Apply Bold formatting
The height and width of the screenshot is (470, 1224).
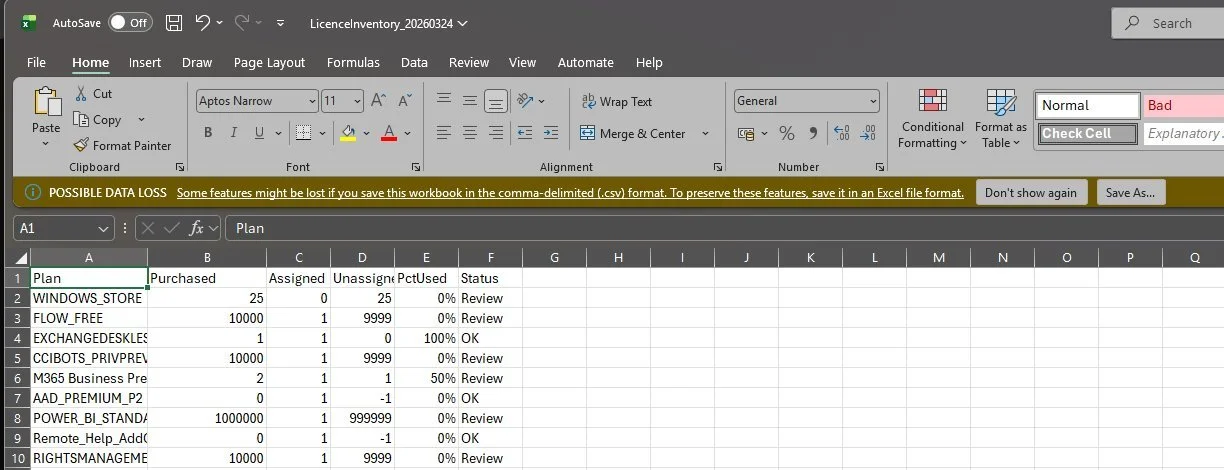point(208,133)
